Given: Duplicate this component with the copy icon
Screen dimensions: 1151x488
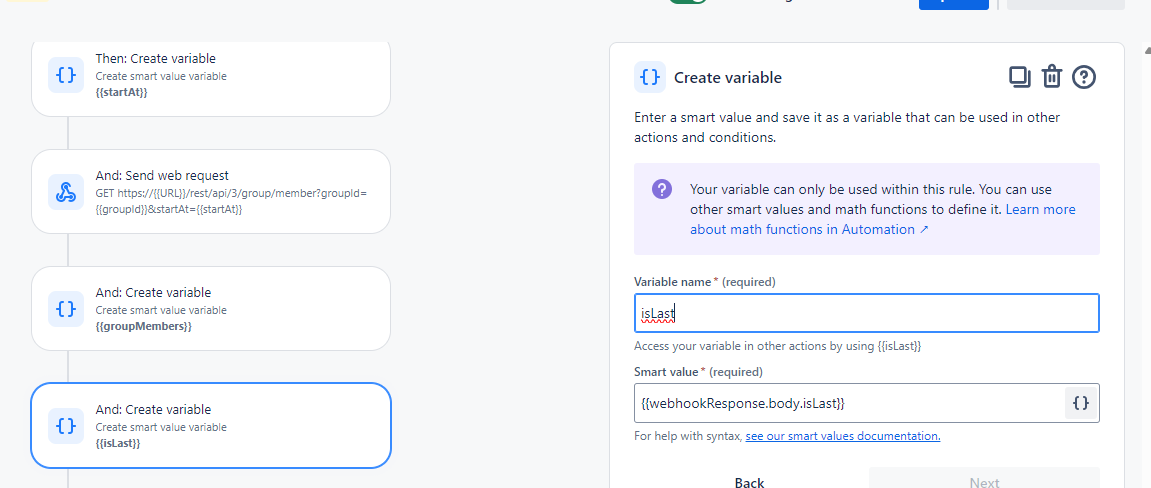Looking at the screenshot, I should tap(1019, 77).
